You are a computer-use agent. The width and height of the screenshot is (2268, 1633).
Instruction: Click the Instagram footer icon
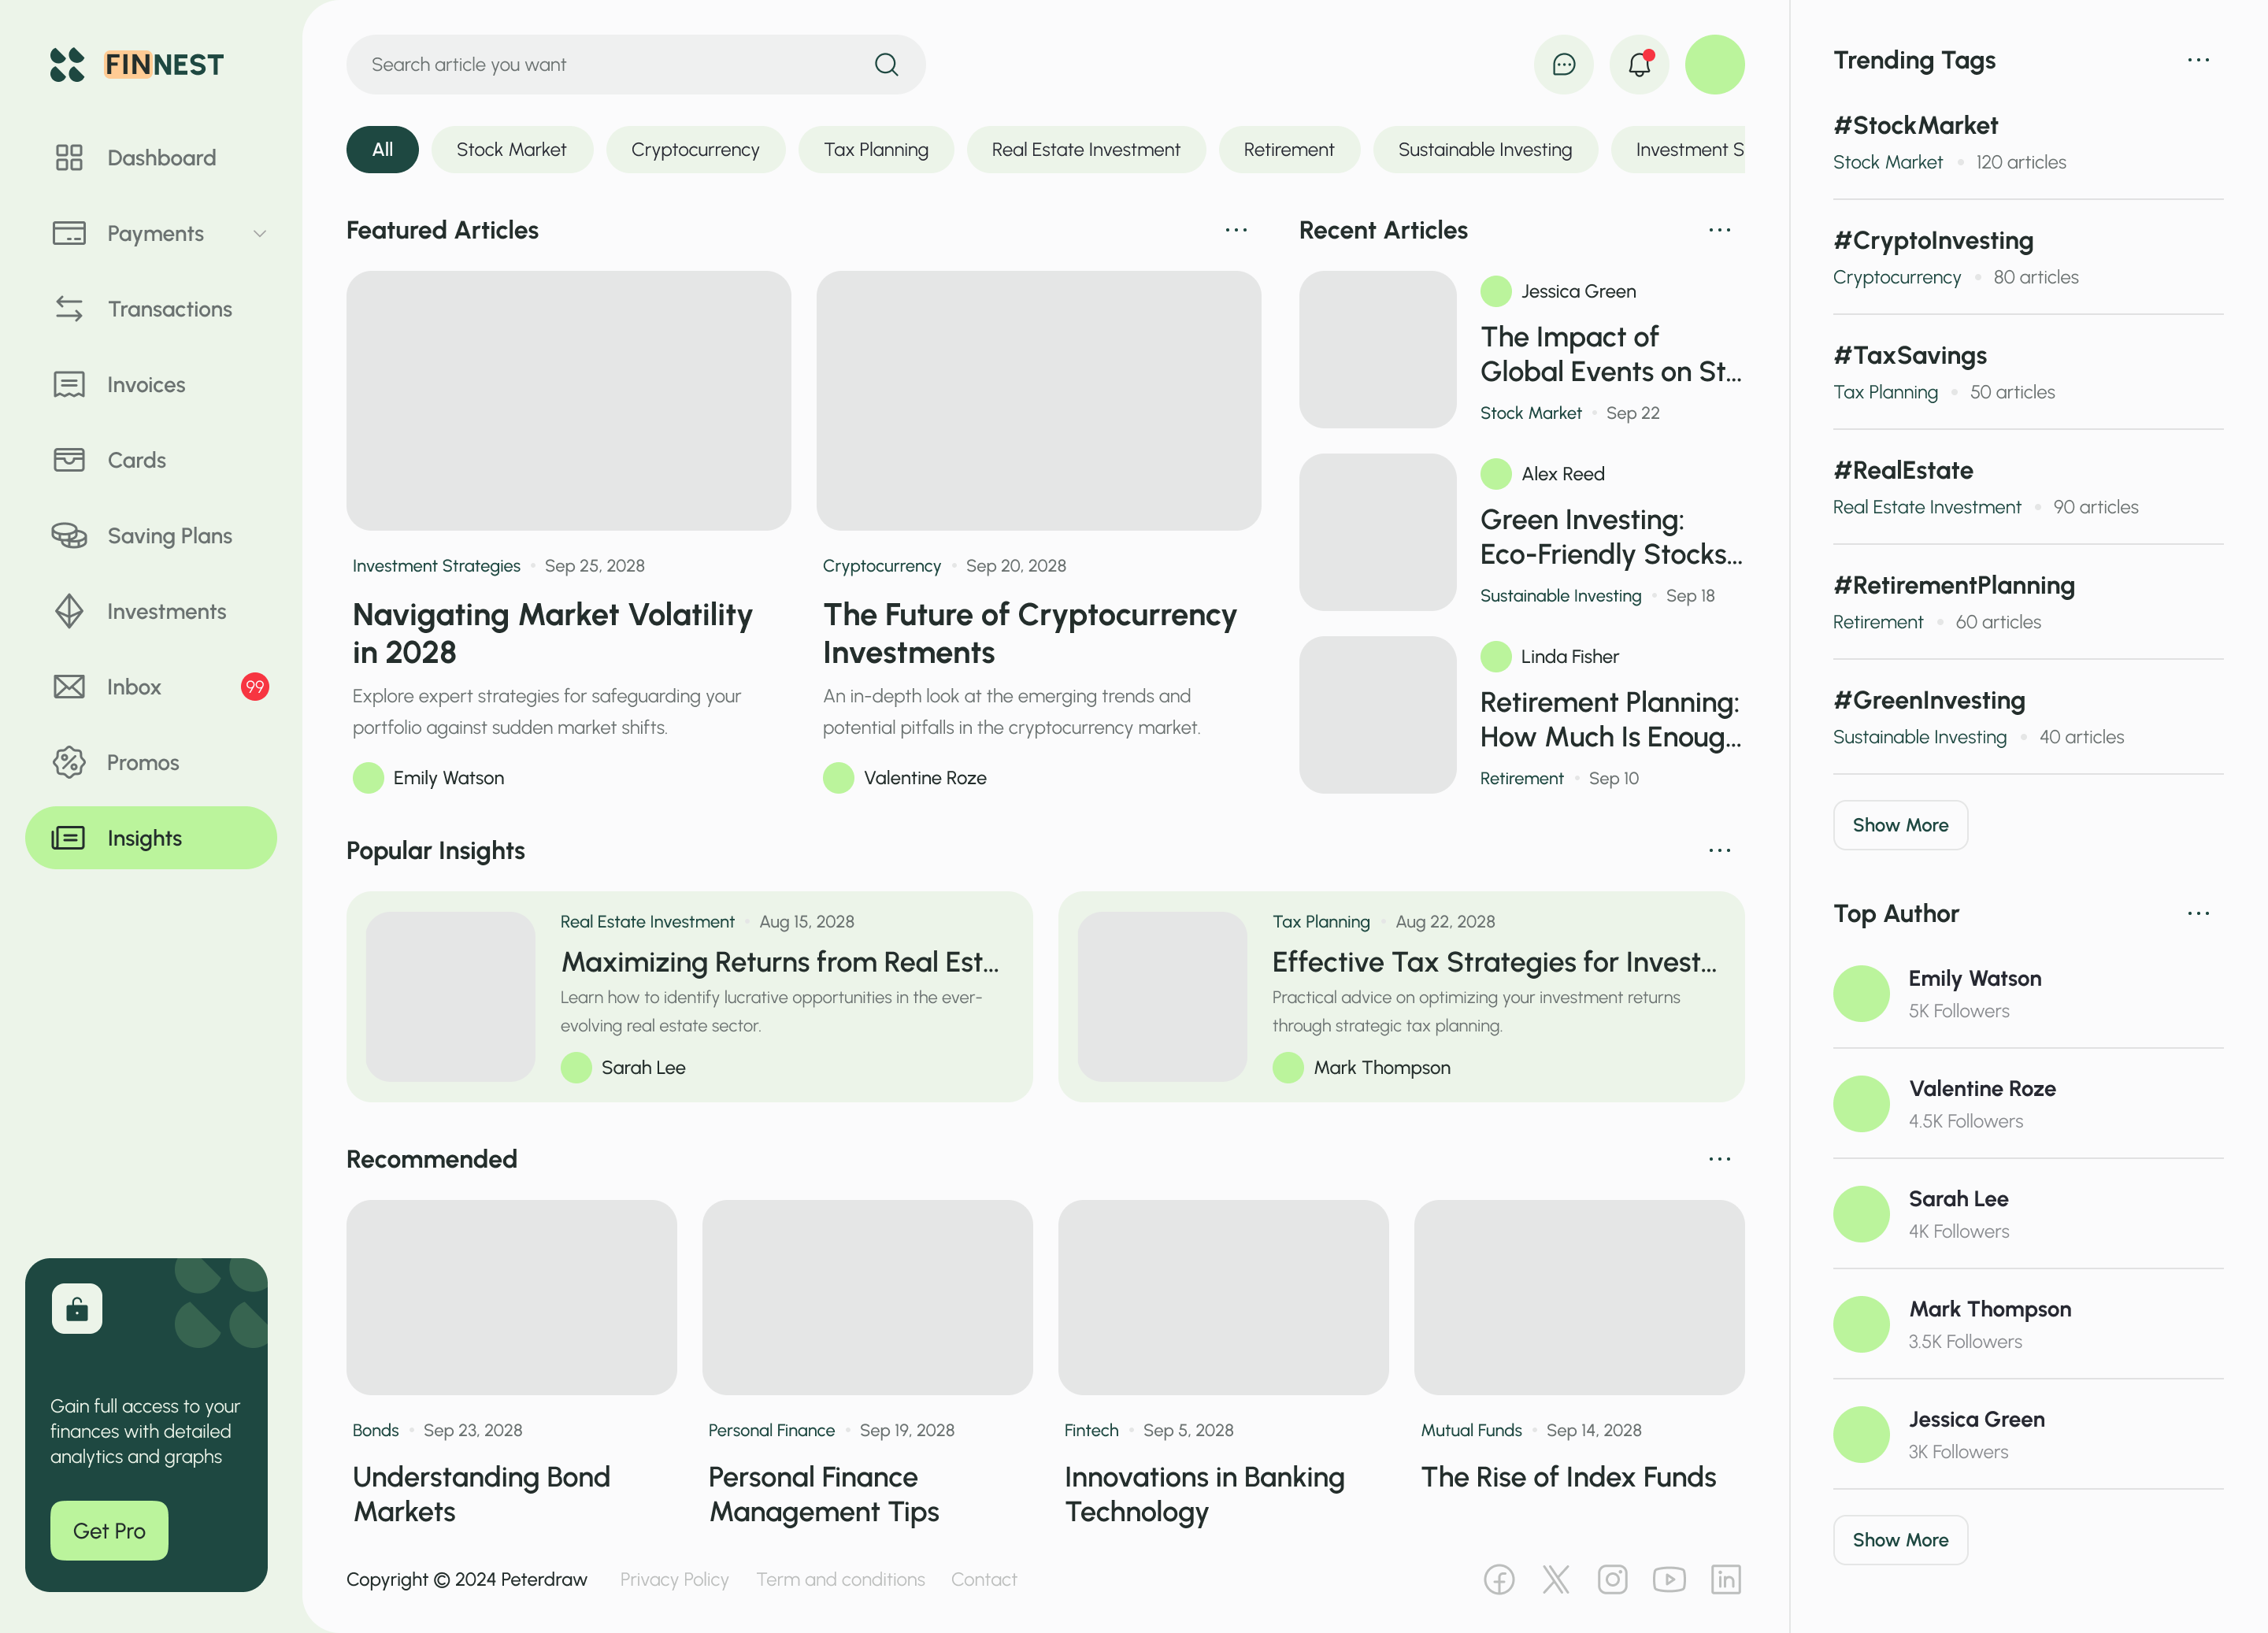tap(1612, 1579)
